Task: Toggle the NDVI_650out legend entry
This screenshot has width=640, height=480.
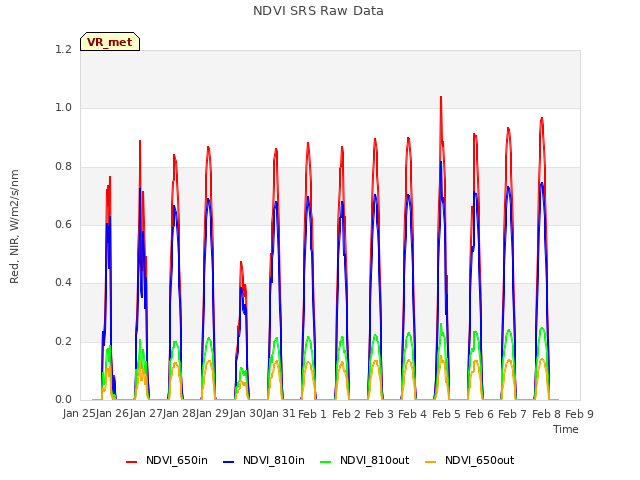Action: point(470,461)
